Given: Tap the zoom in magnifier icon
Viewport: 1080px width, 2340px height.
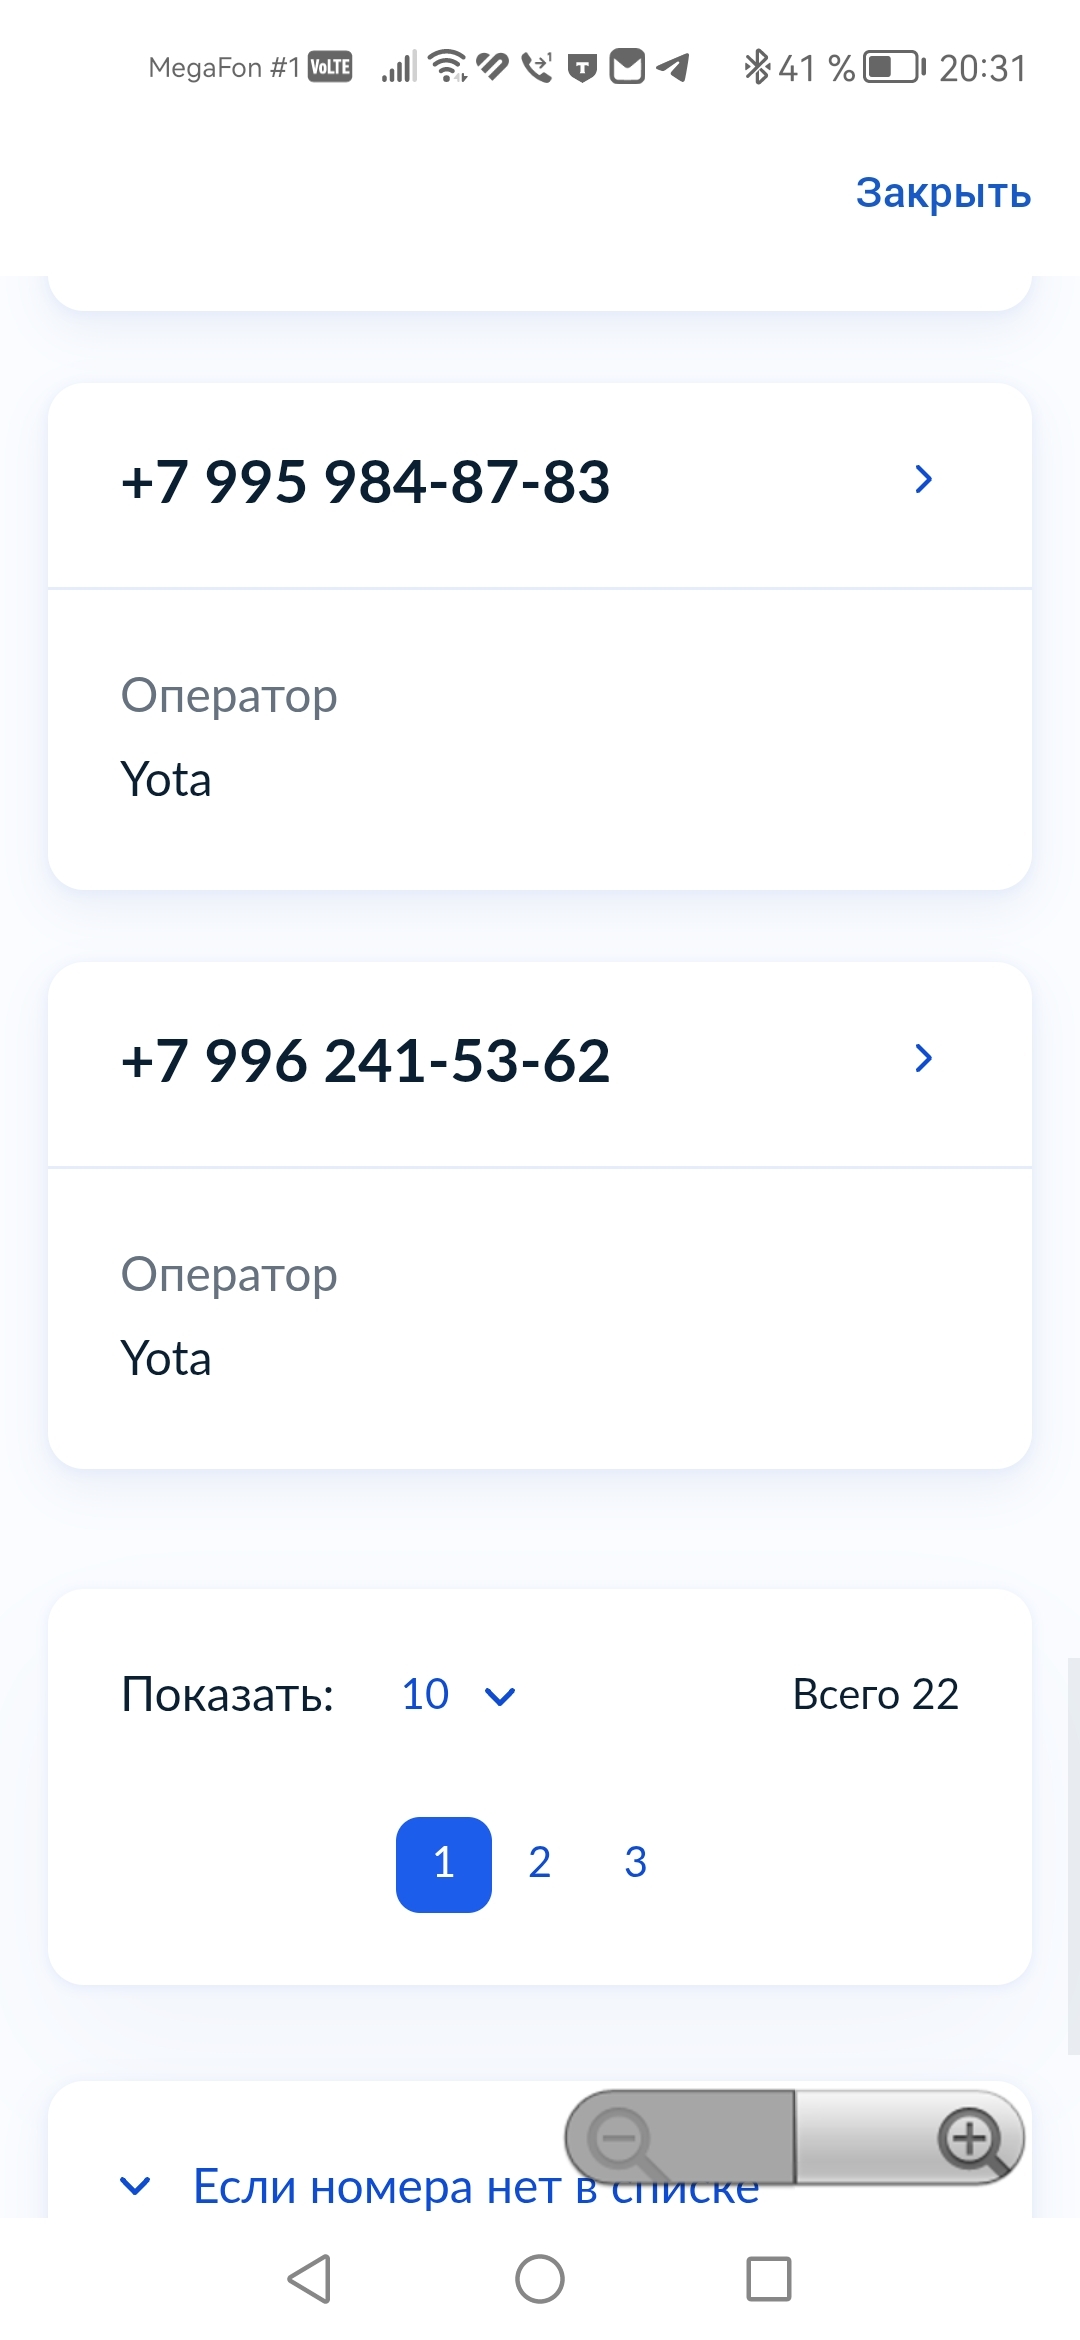Looking at the screenshot, I should [x=970, y=2140].
